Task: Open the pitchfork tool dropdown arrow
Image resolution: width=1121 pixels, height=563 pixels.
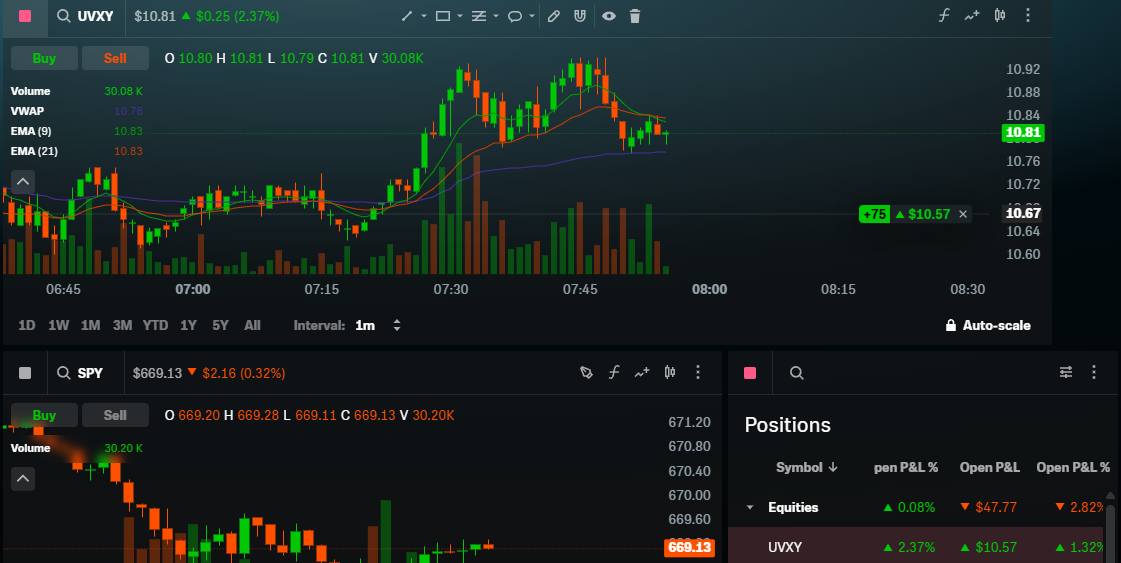Action: [495, 16]
